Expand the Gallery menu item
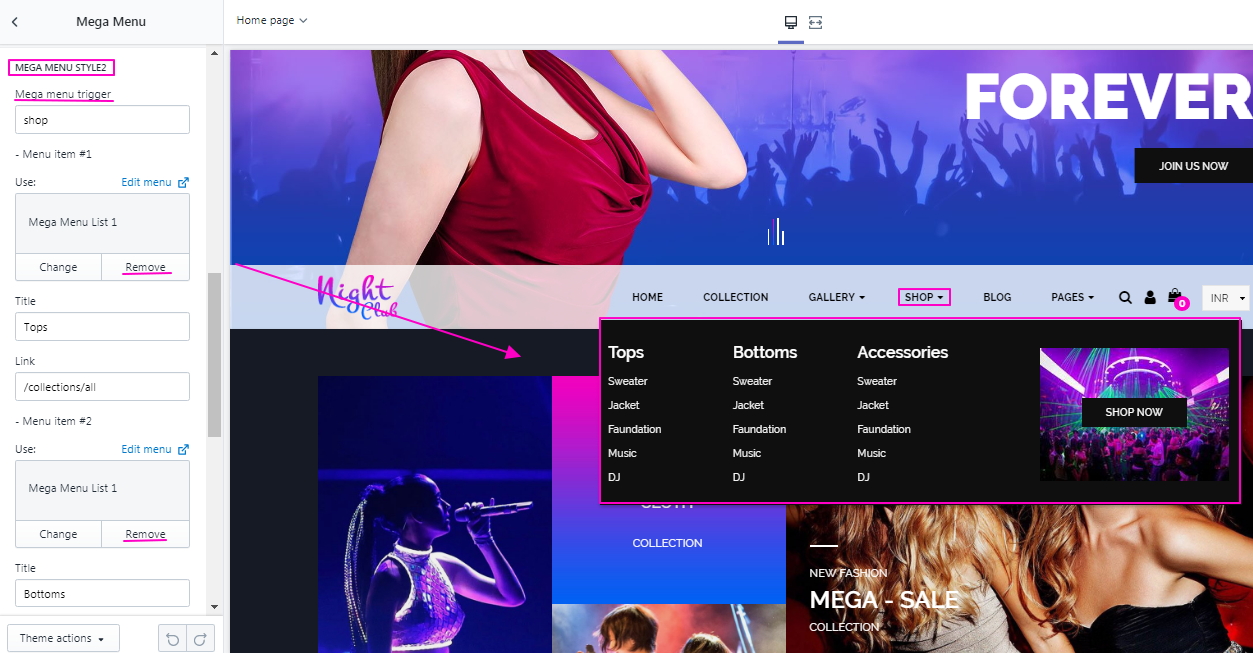1253x653 pixels. tap(836, 297)
